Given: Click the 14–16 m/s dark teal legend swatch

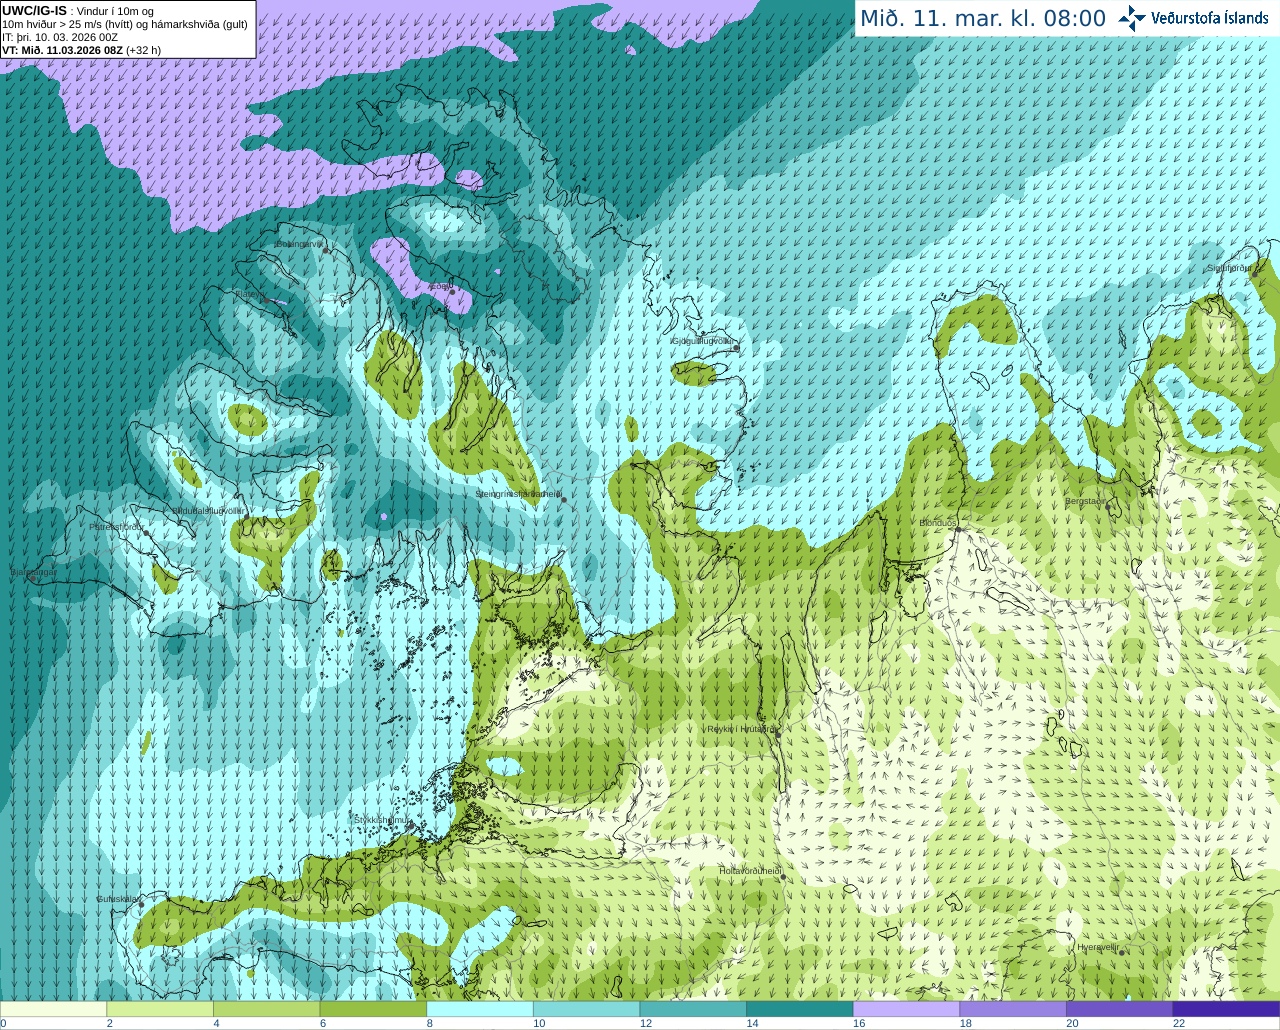Looking at the screenshot, I should (800, 1009).
